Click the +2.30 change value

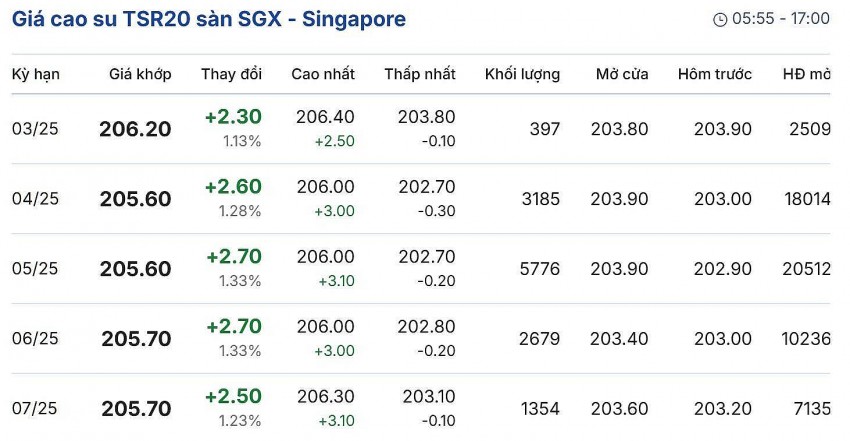(x=233, y=117)
